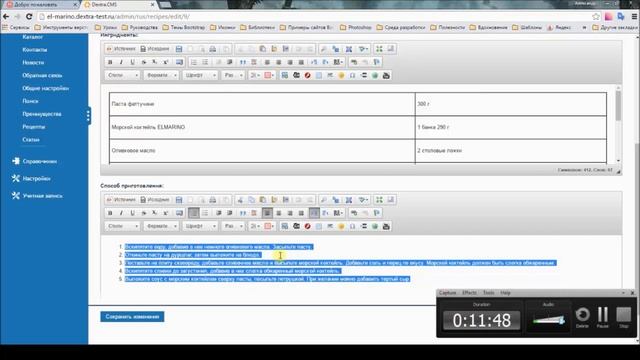Click Cut icon in Preparation method editor
Screen dimensions: 640x360
[x=240, y=200]
